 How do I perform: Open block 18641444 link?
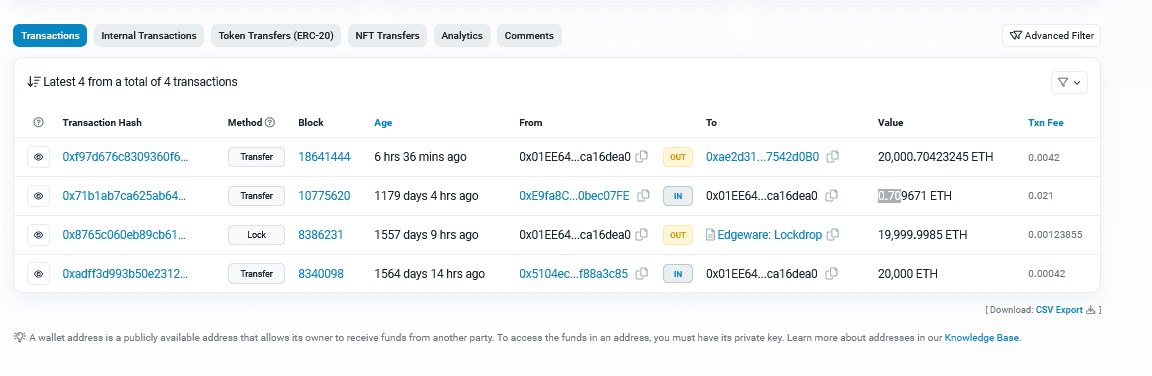click(324, 156)
